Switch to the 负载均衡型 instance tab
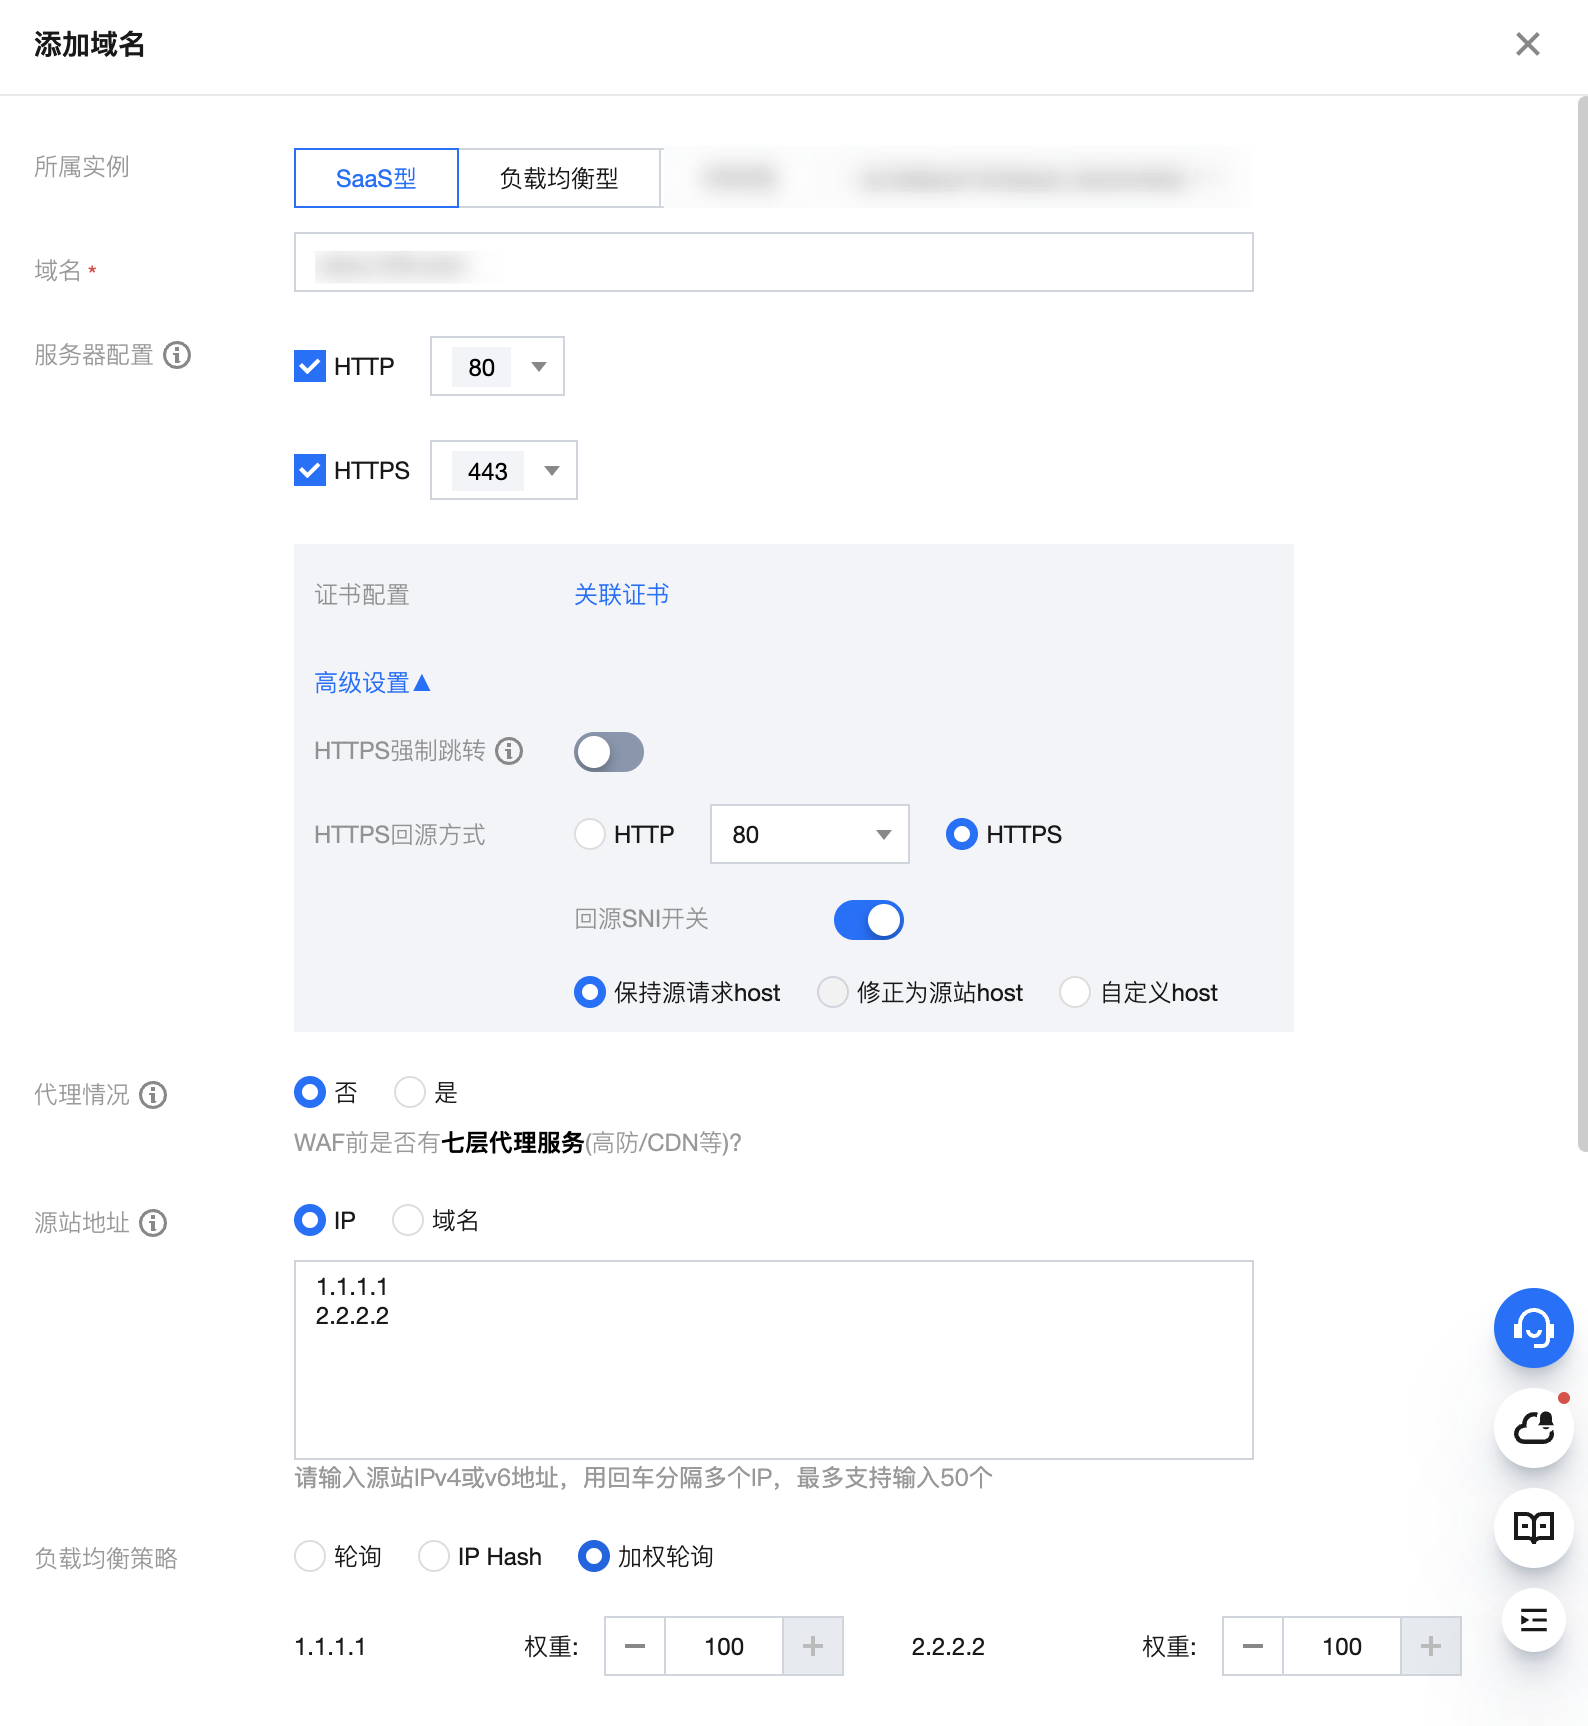The height and width of the screenshot is (1726, 1588). (559, 178)
